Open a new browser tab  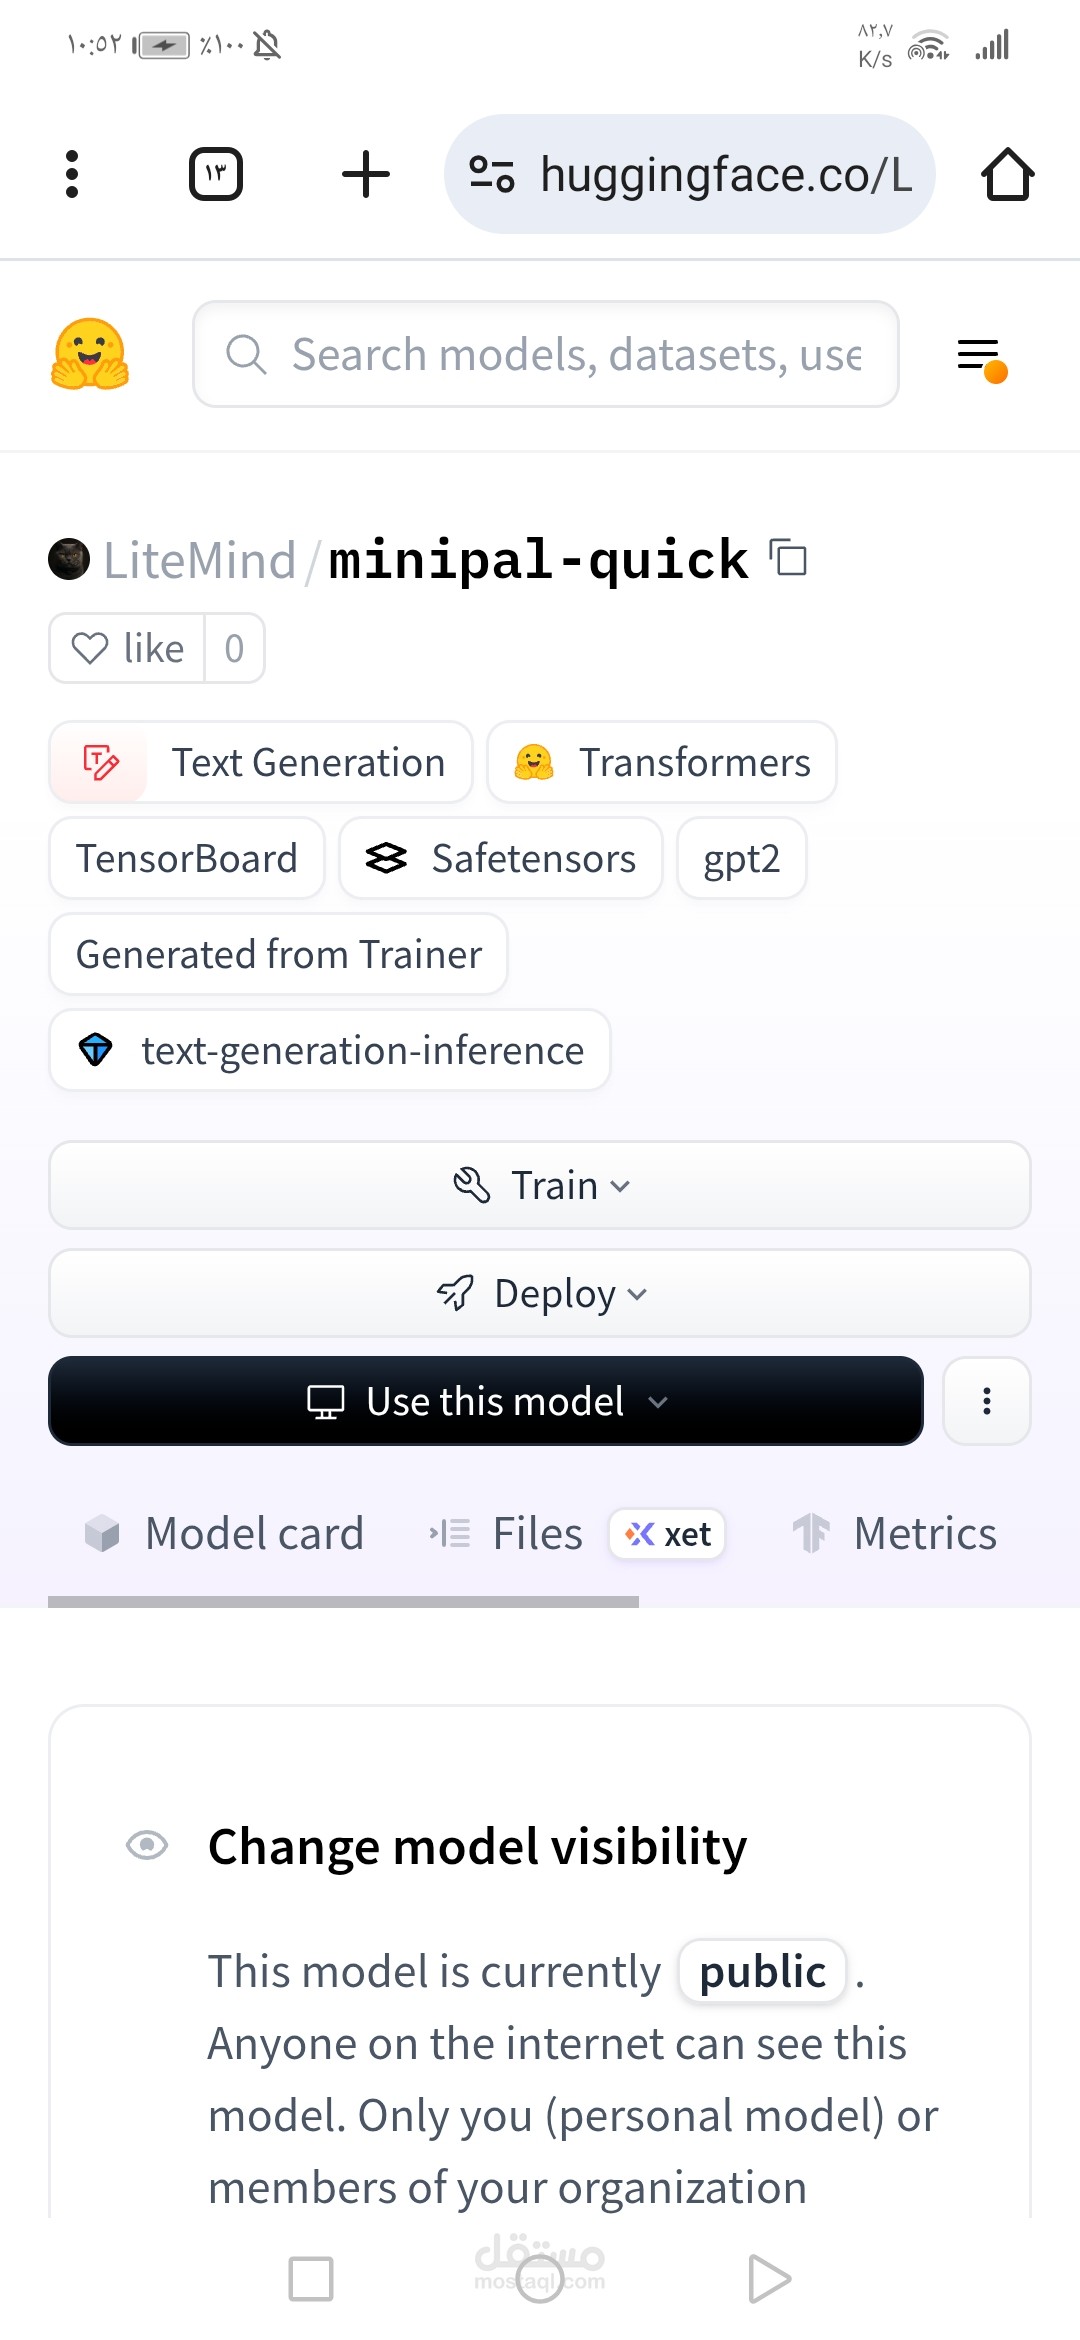click(x=366, y=175)
